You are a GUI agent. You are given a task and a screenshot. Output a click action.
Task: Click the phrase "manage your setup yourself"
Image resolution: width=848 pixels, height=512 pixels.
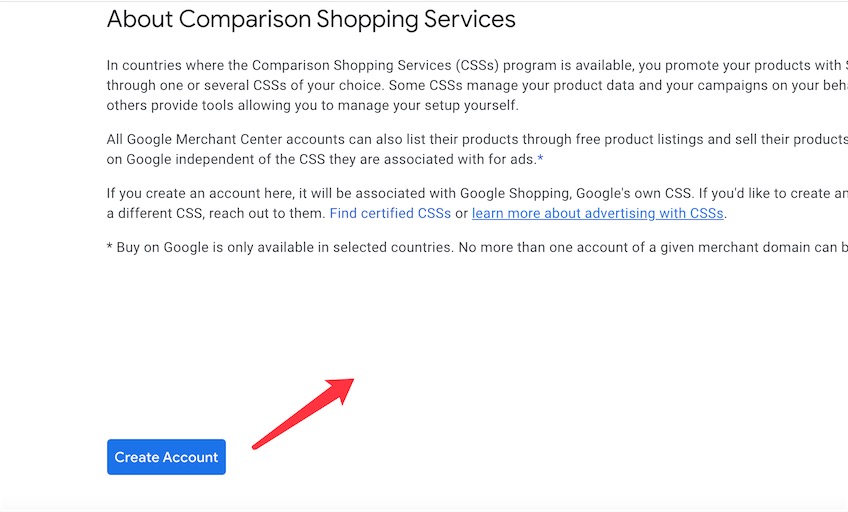click(424, 105)
